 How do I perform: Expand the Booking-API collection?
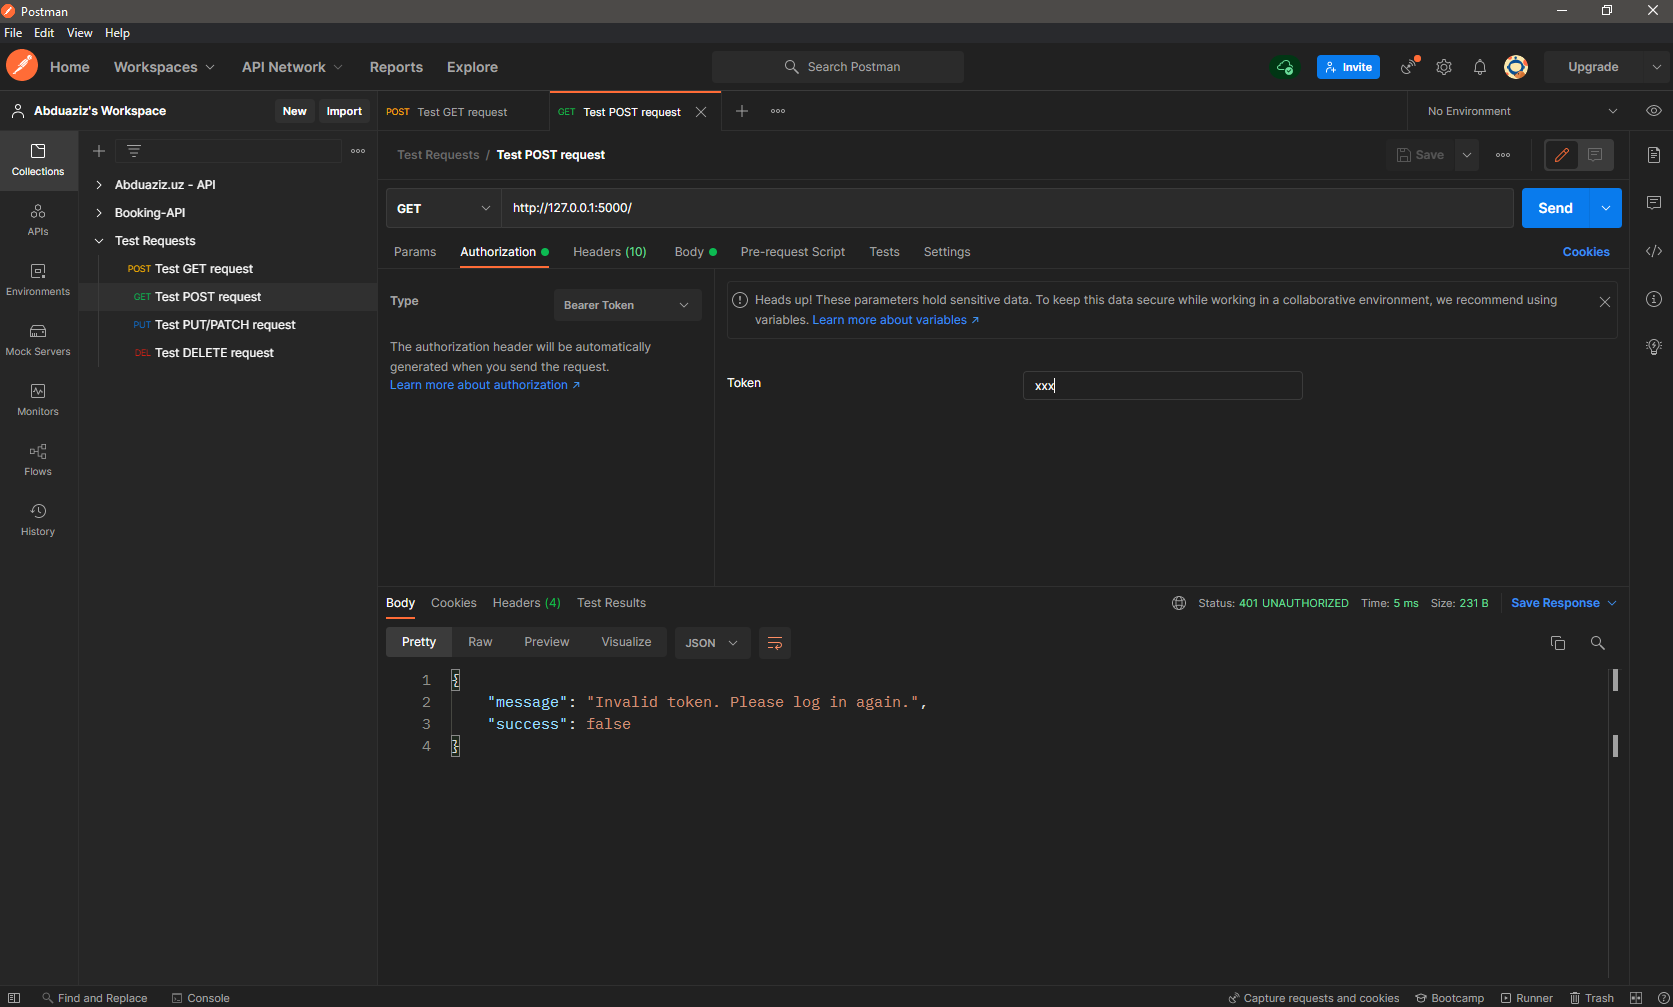pyautogui.click(x=99, y=213)
